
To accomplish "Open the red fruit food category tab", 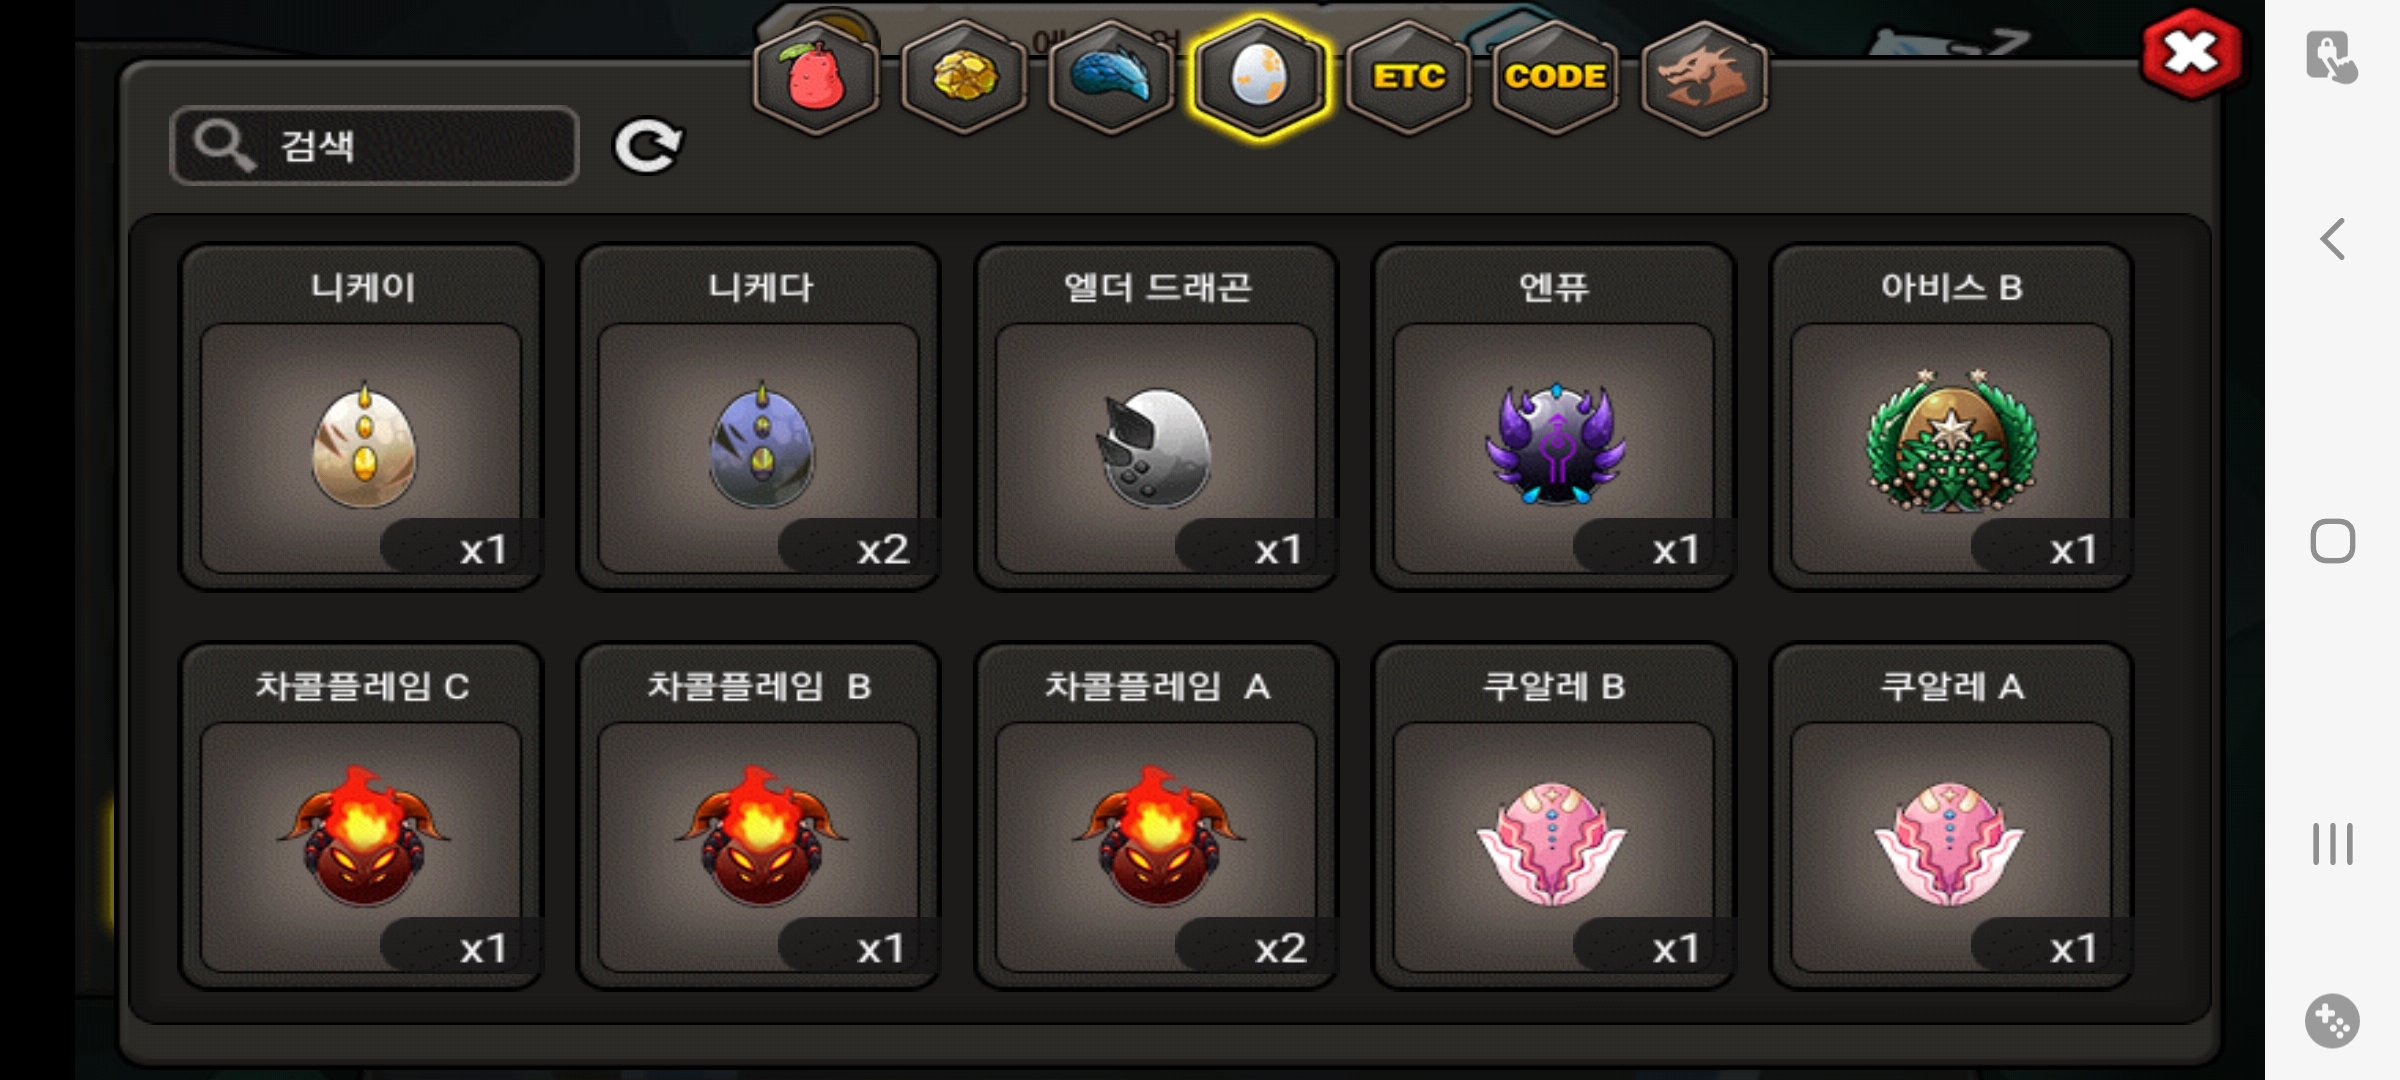I will coord(816,78).
